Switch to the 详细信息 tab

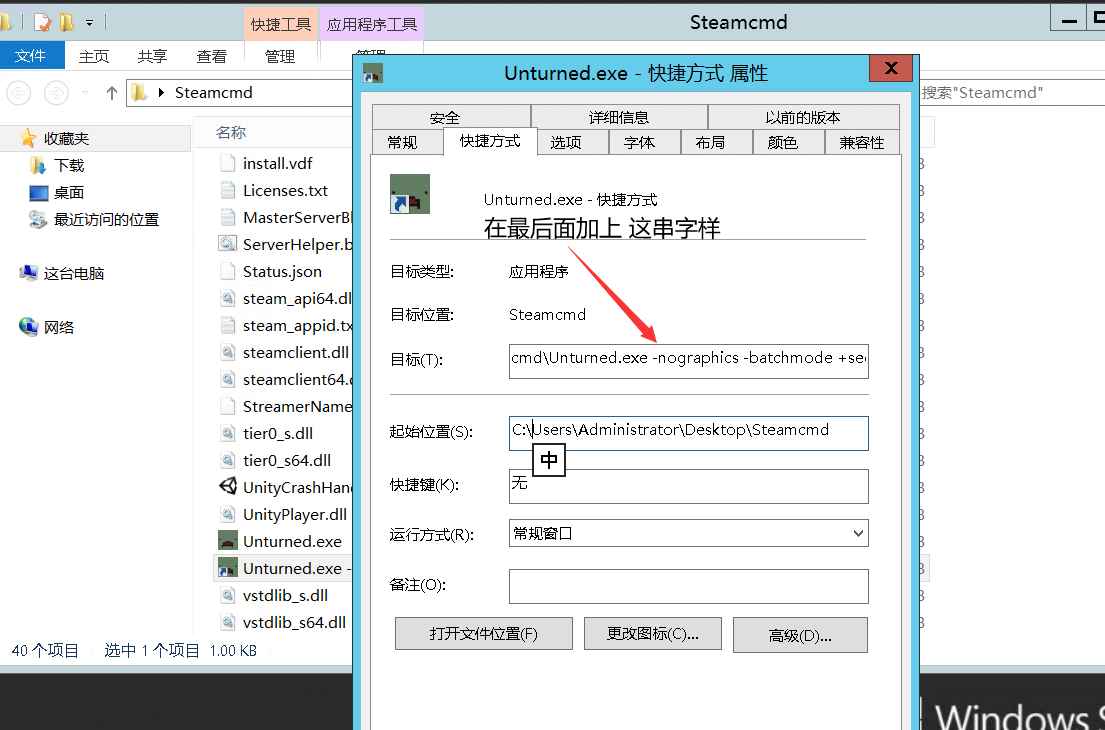(619, 117)
